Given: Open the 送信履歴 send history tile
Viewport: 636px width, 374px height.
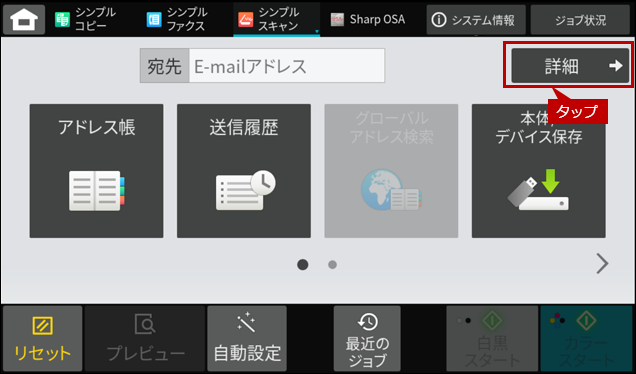Looking at the screenshot, I should (x=244, y=171).
